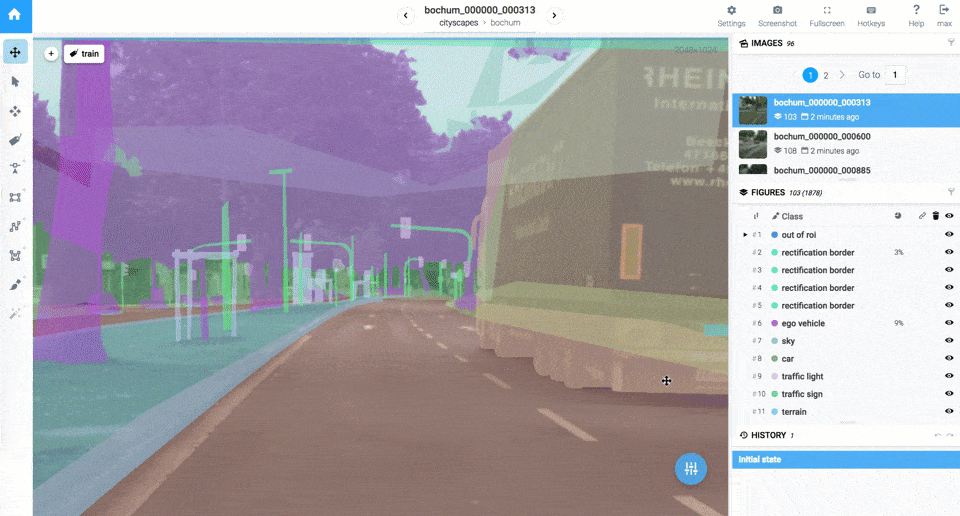
Task: Click the FIGURES panel header
Action: click(846, 192)
